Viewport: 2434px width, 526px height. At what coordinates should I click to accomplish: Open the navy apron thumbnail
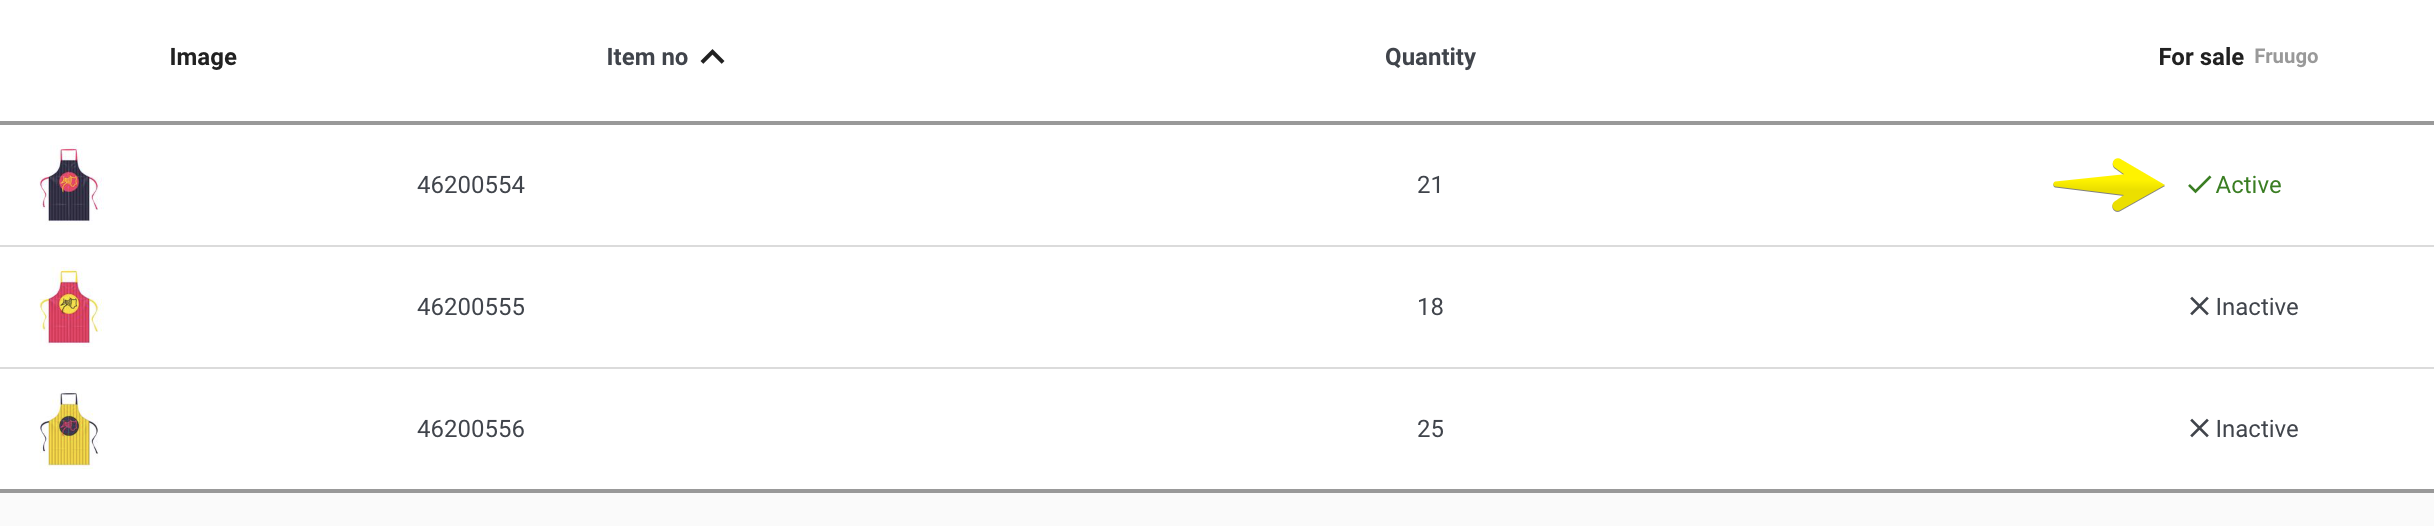69,185
